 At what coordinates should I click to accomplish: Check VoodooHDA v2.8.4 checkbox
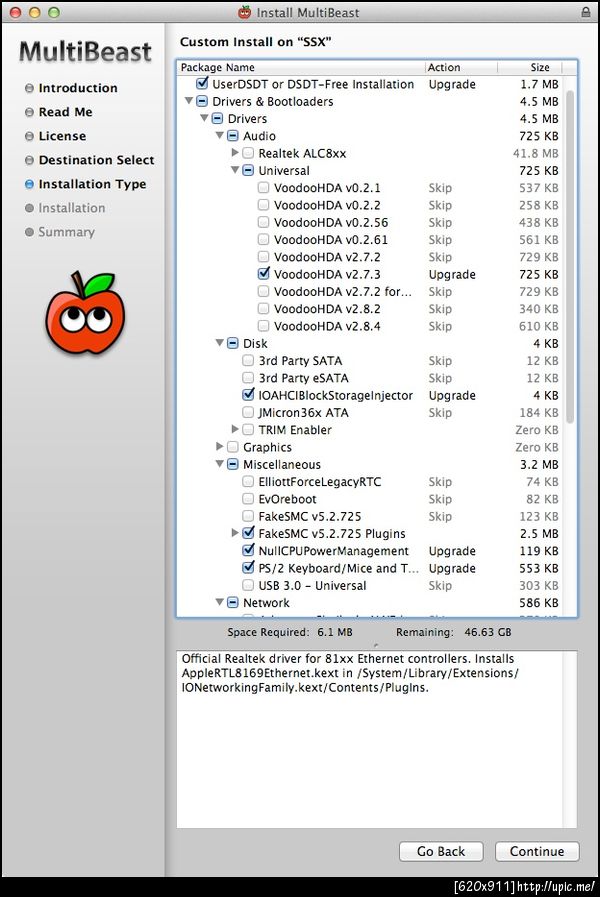pyautogui.click(x=263, y=326)
